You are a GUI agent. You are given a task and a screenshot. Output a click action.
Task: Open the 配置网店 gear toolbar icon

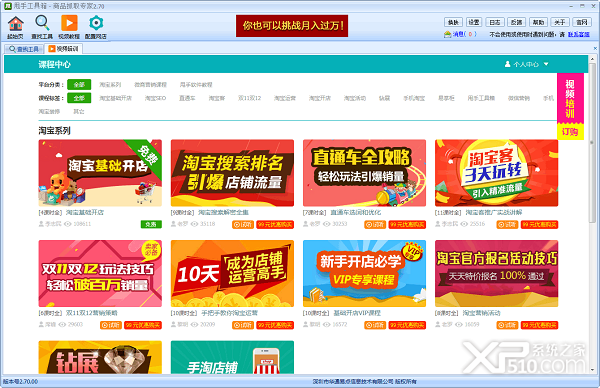[96, 27]
